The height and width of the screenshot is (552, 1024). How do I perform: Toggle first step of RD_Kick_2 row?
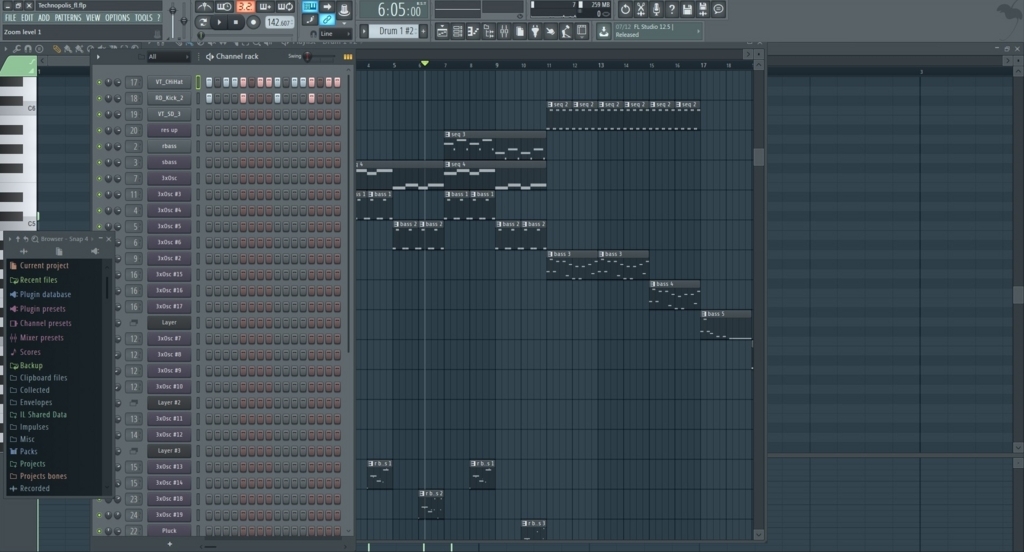click(x=209, y=99)
